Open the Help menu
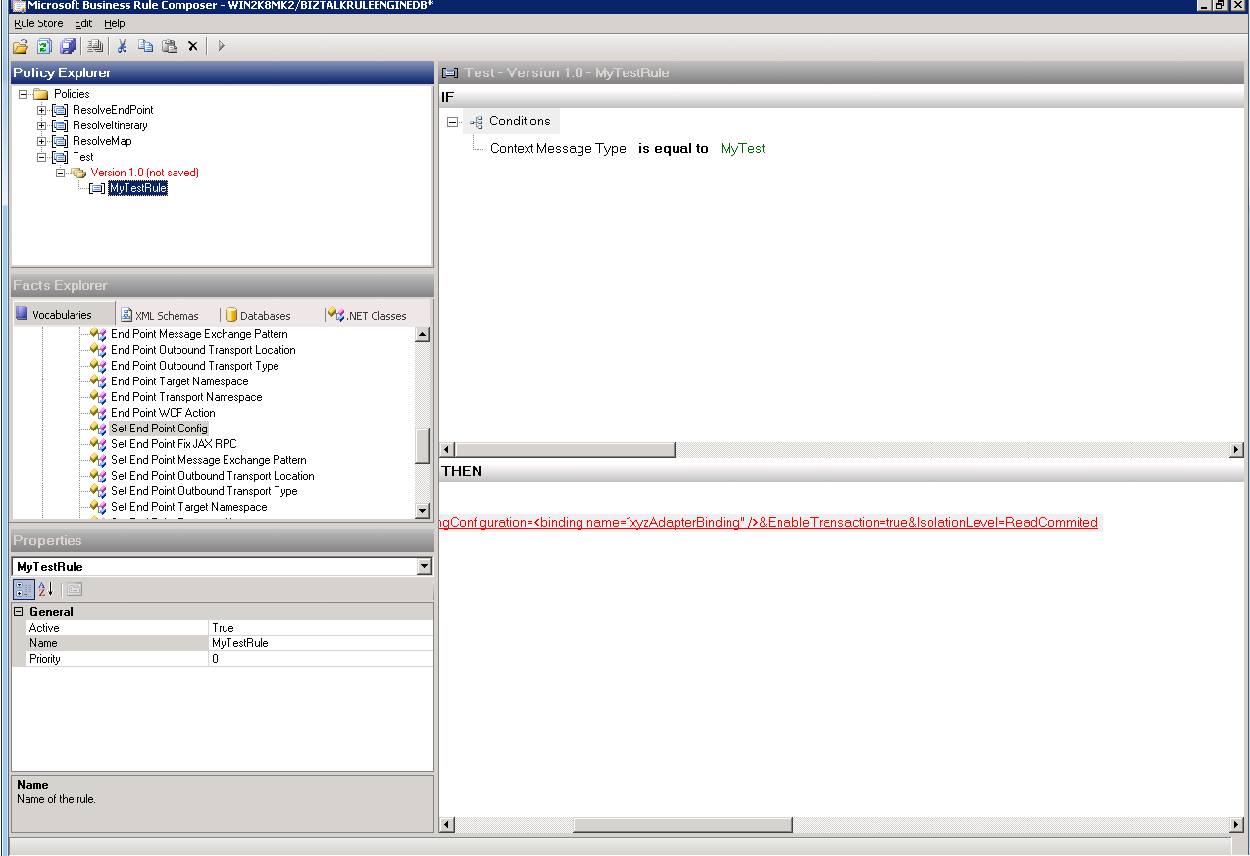 point(115,23)
